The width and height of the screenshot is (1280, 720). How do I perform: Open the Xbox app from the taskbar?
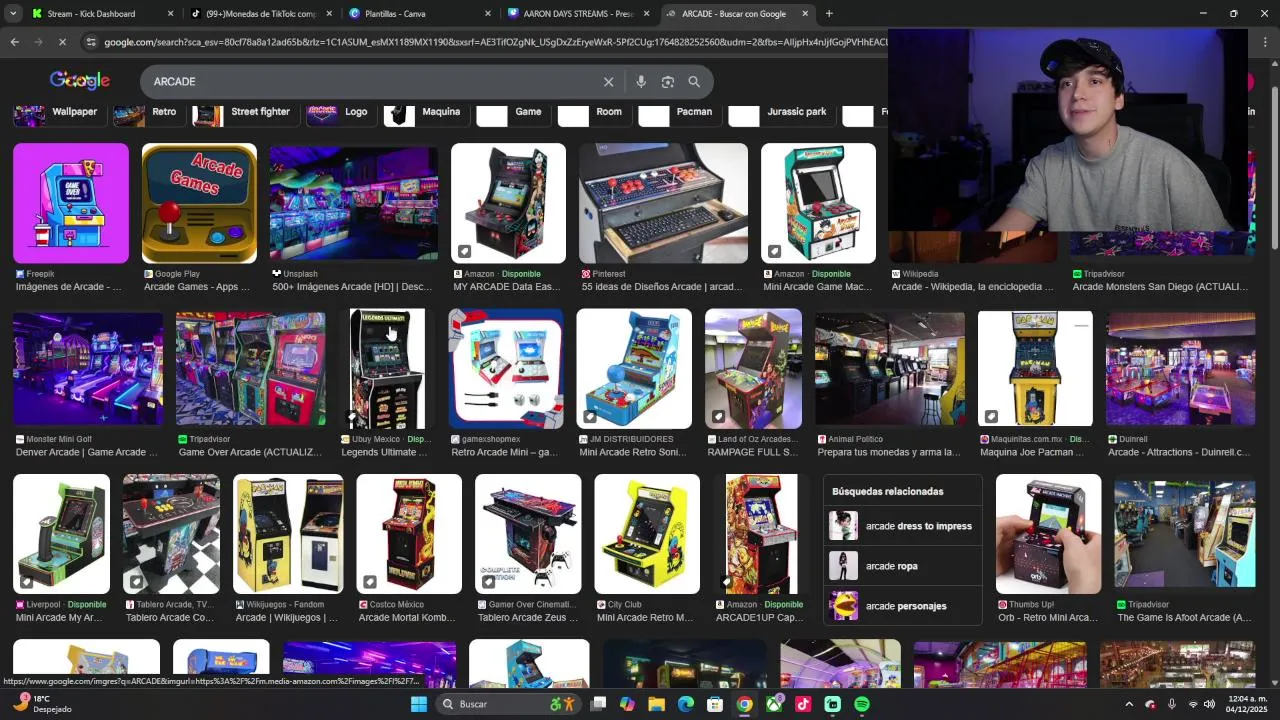tap(774, 704)
